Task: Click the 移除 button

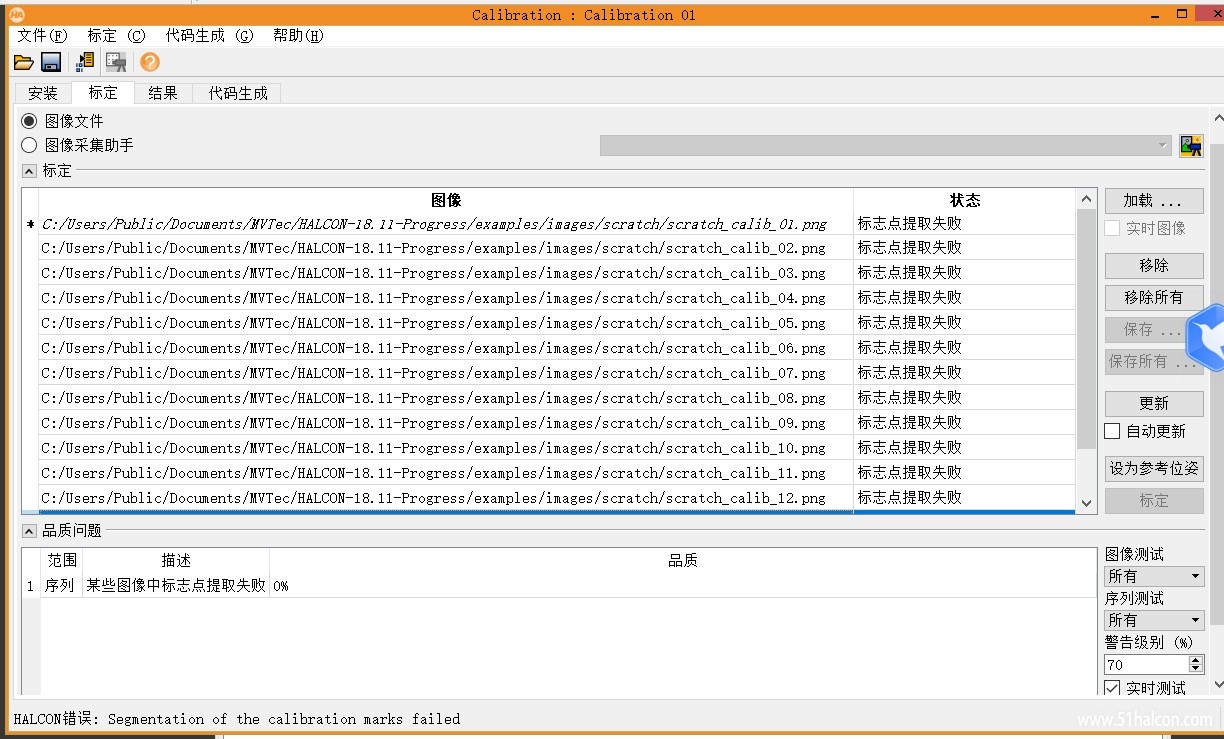Action: (x=1154, y=266)
